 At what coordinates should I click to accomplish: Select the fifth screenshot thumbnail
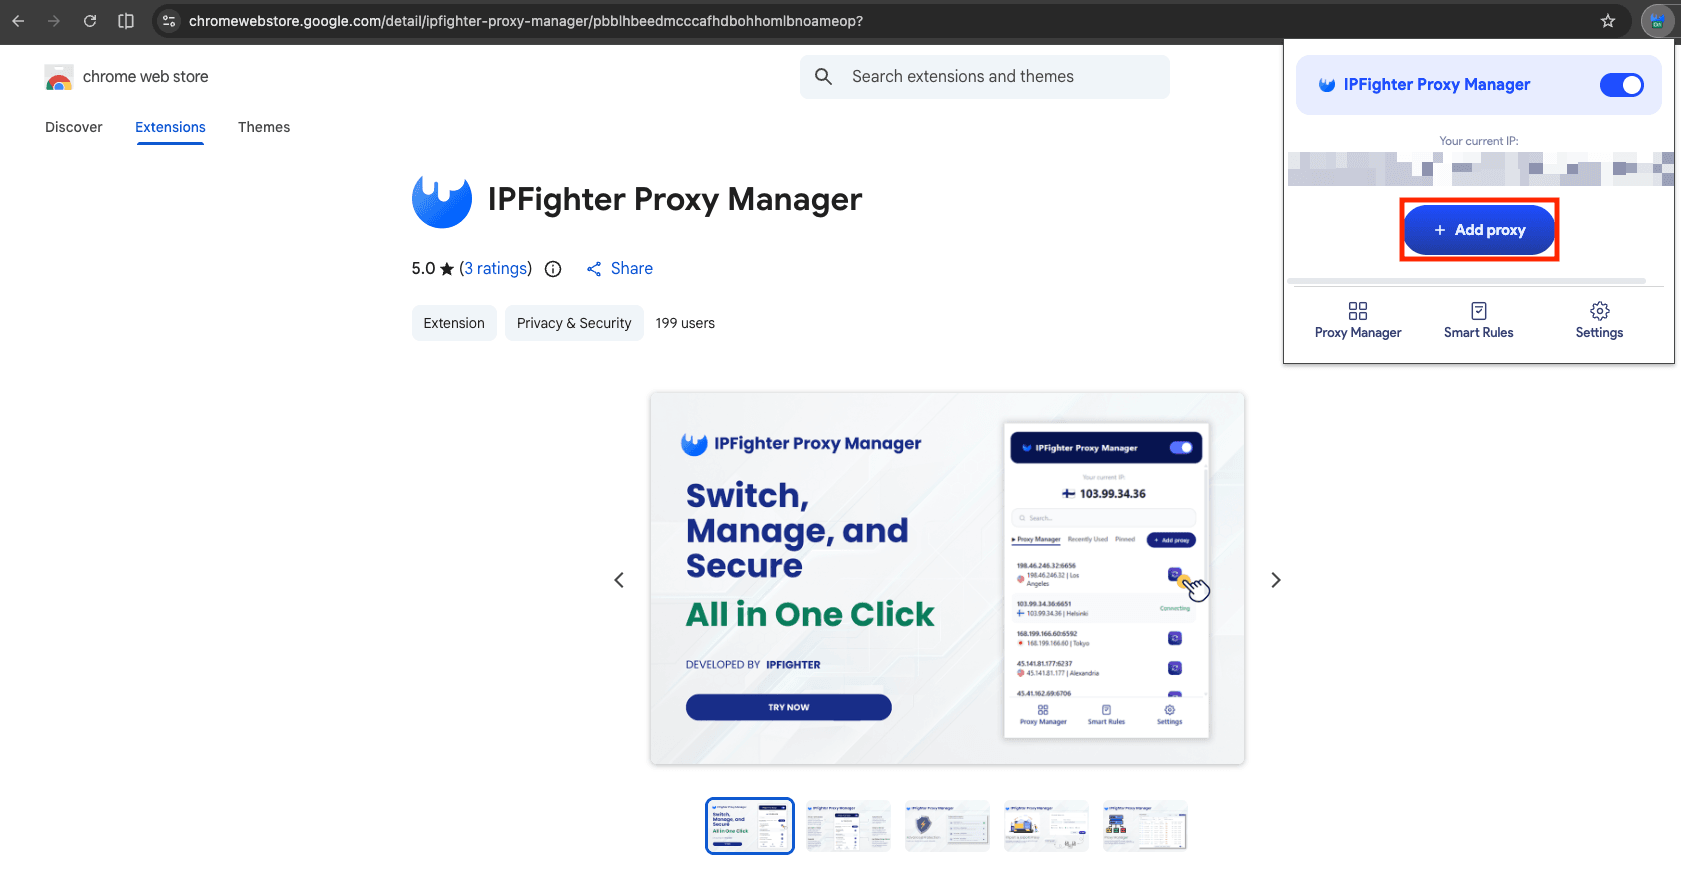pyautogui.click(x=1145, y=826)
